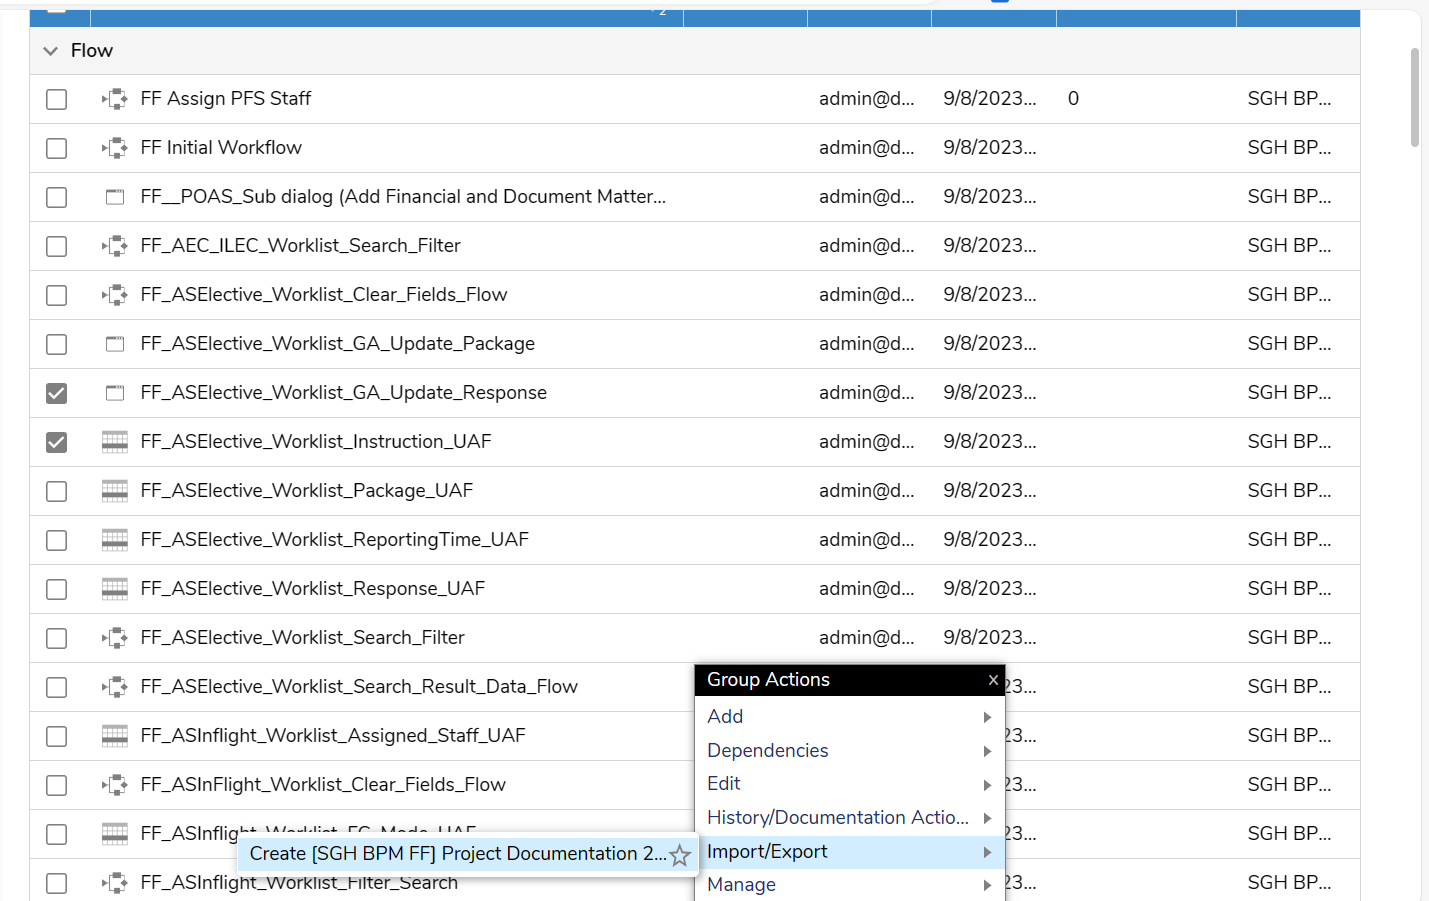1429x901 pixels.
Task: Uncheck the FF_ASElective_Worklist_Instruction_UAF checkbox
Action: point(57,442)
